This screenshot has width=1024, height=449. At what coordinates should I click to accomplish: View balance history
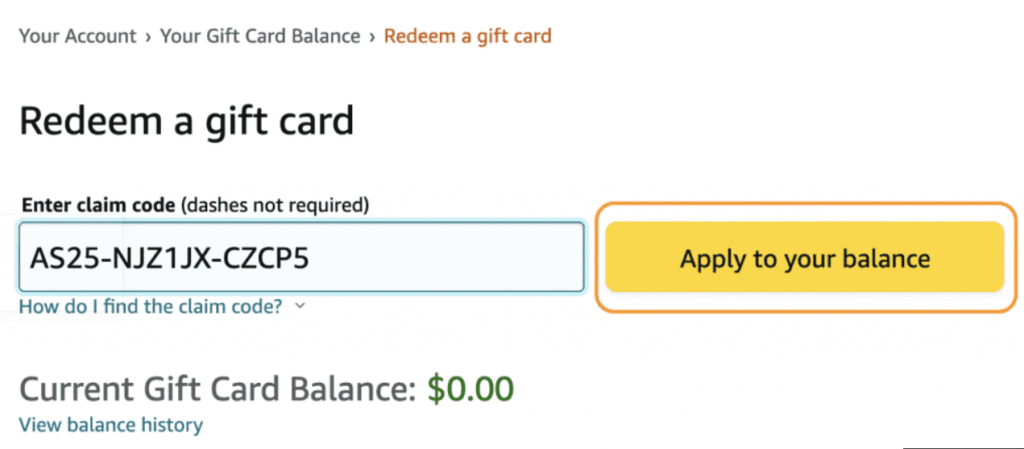110,425
